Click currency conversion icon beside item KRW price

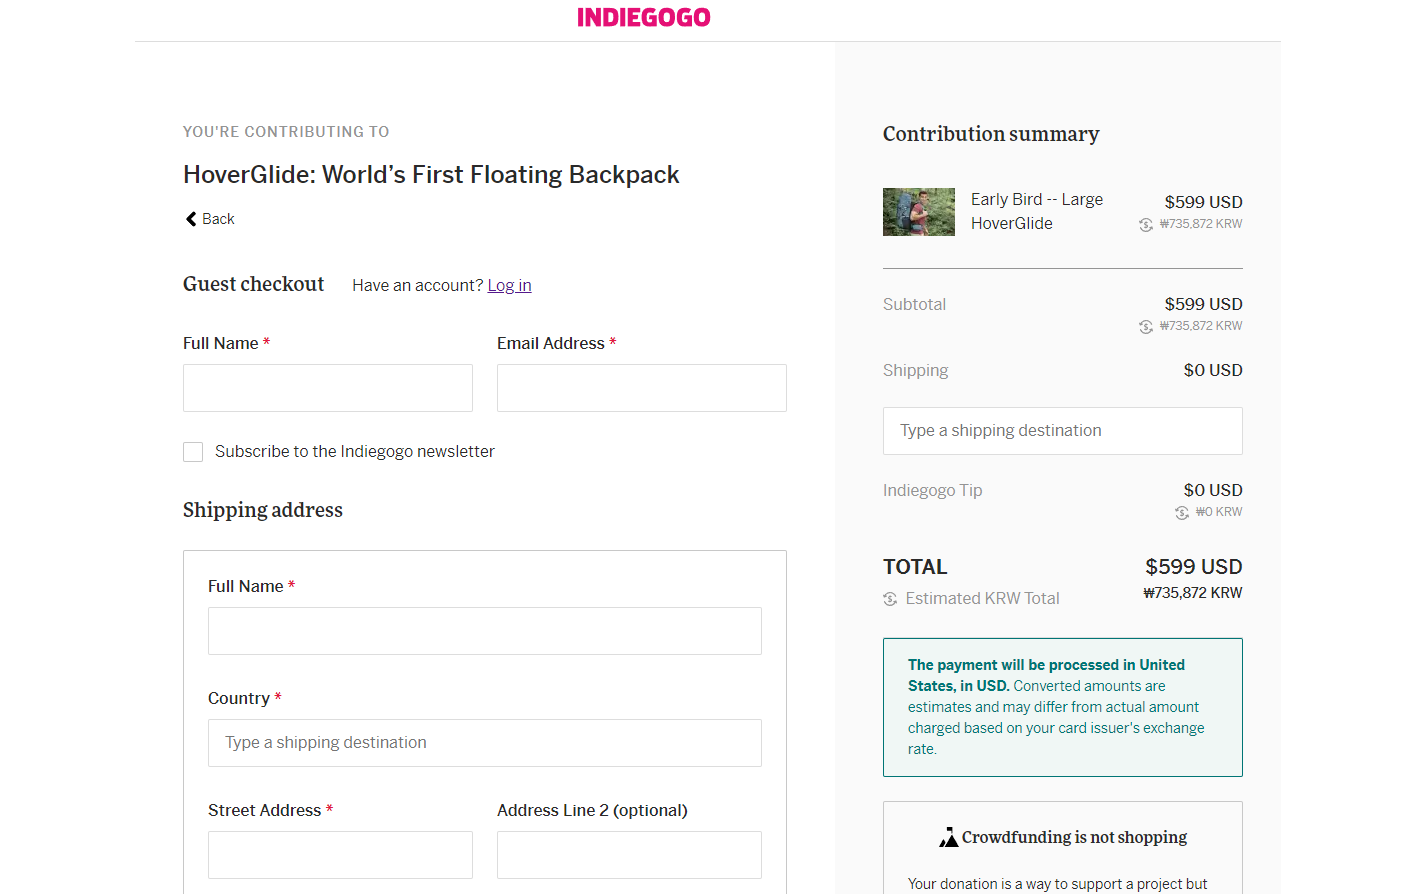[x=1146, y=225]
